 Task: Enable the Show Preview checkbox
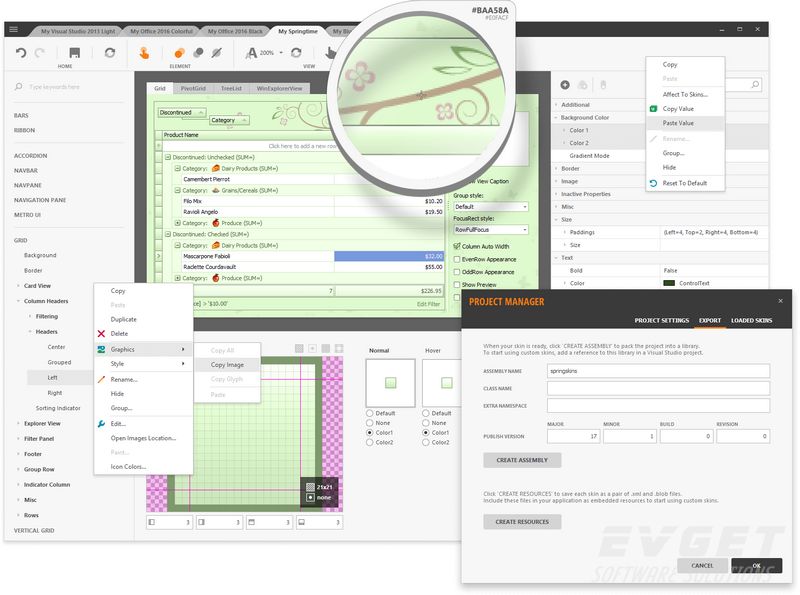[457, 285]
